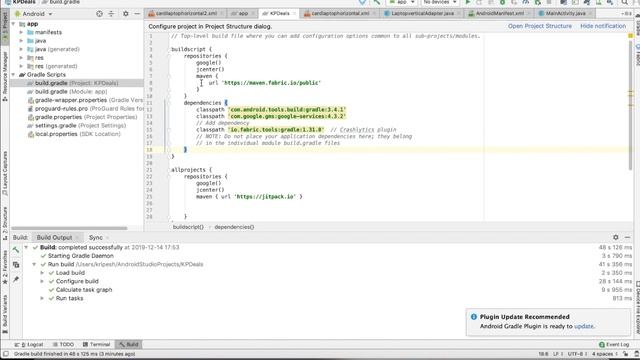
Task: Switch to LaptopverticalAdapter.java tab
Action: [x=422, y=13]
